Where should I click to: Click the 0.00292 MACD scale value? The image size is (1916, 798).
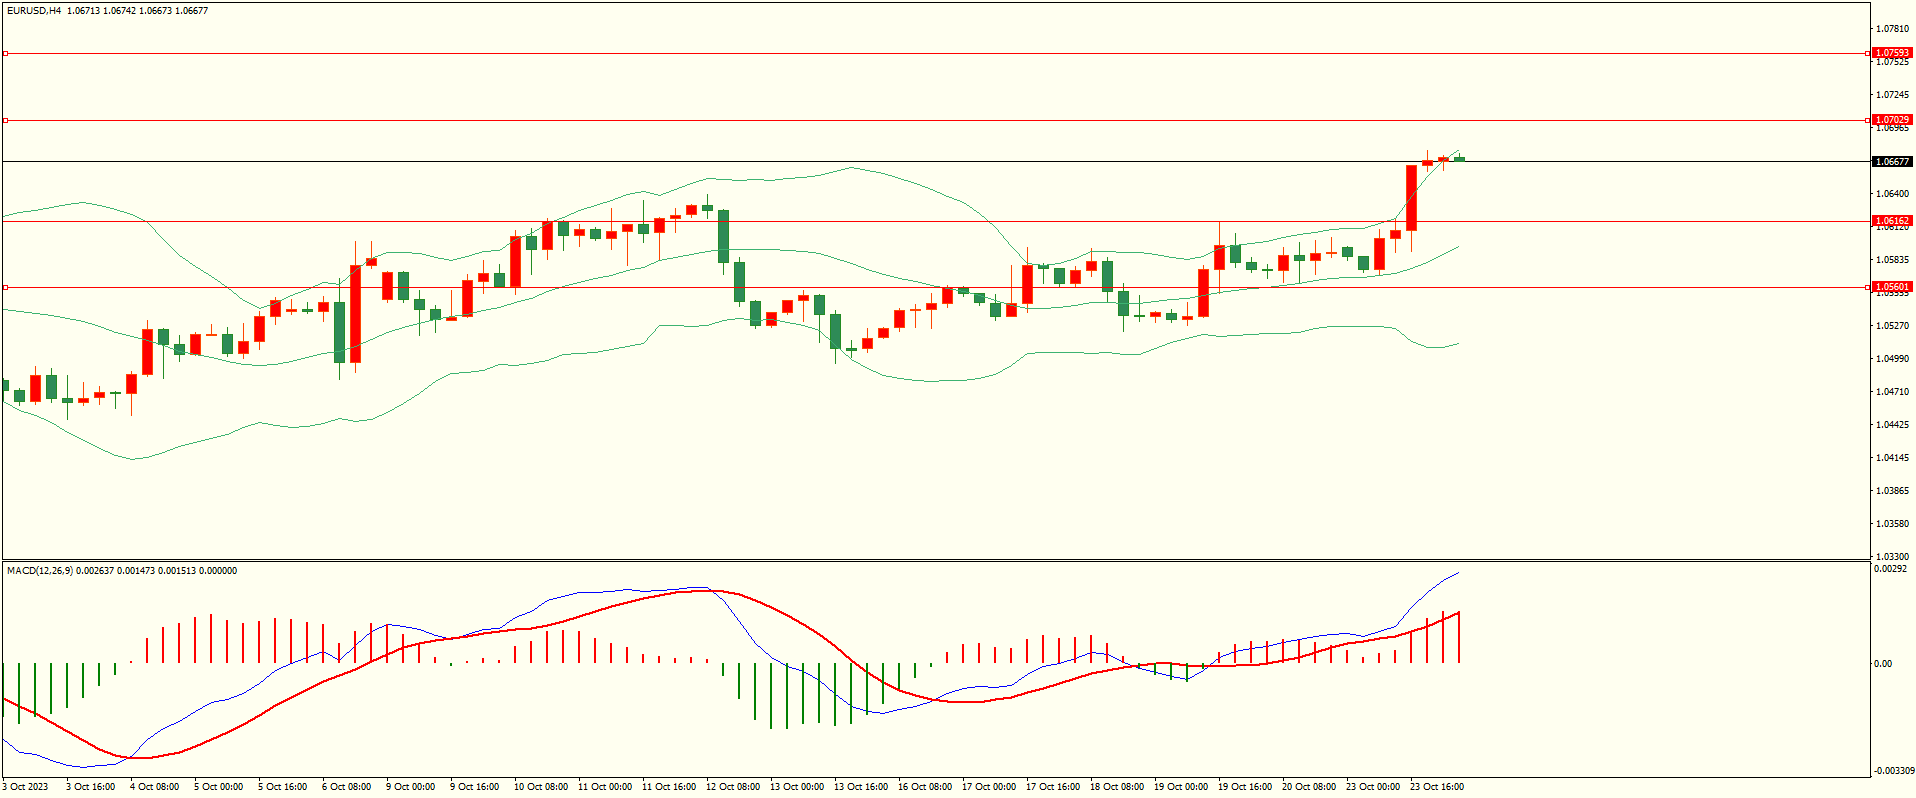1890,569
